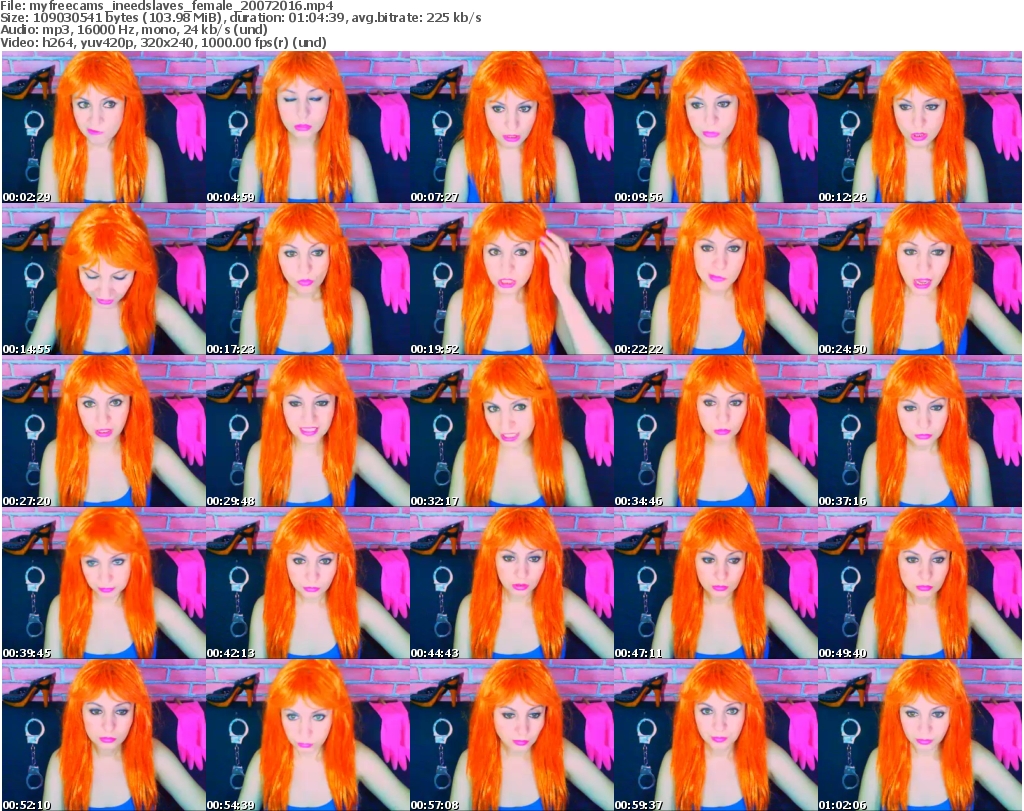
Task: Select the thumbnail stamped 00:12:26
Action: coord(920,127)
